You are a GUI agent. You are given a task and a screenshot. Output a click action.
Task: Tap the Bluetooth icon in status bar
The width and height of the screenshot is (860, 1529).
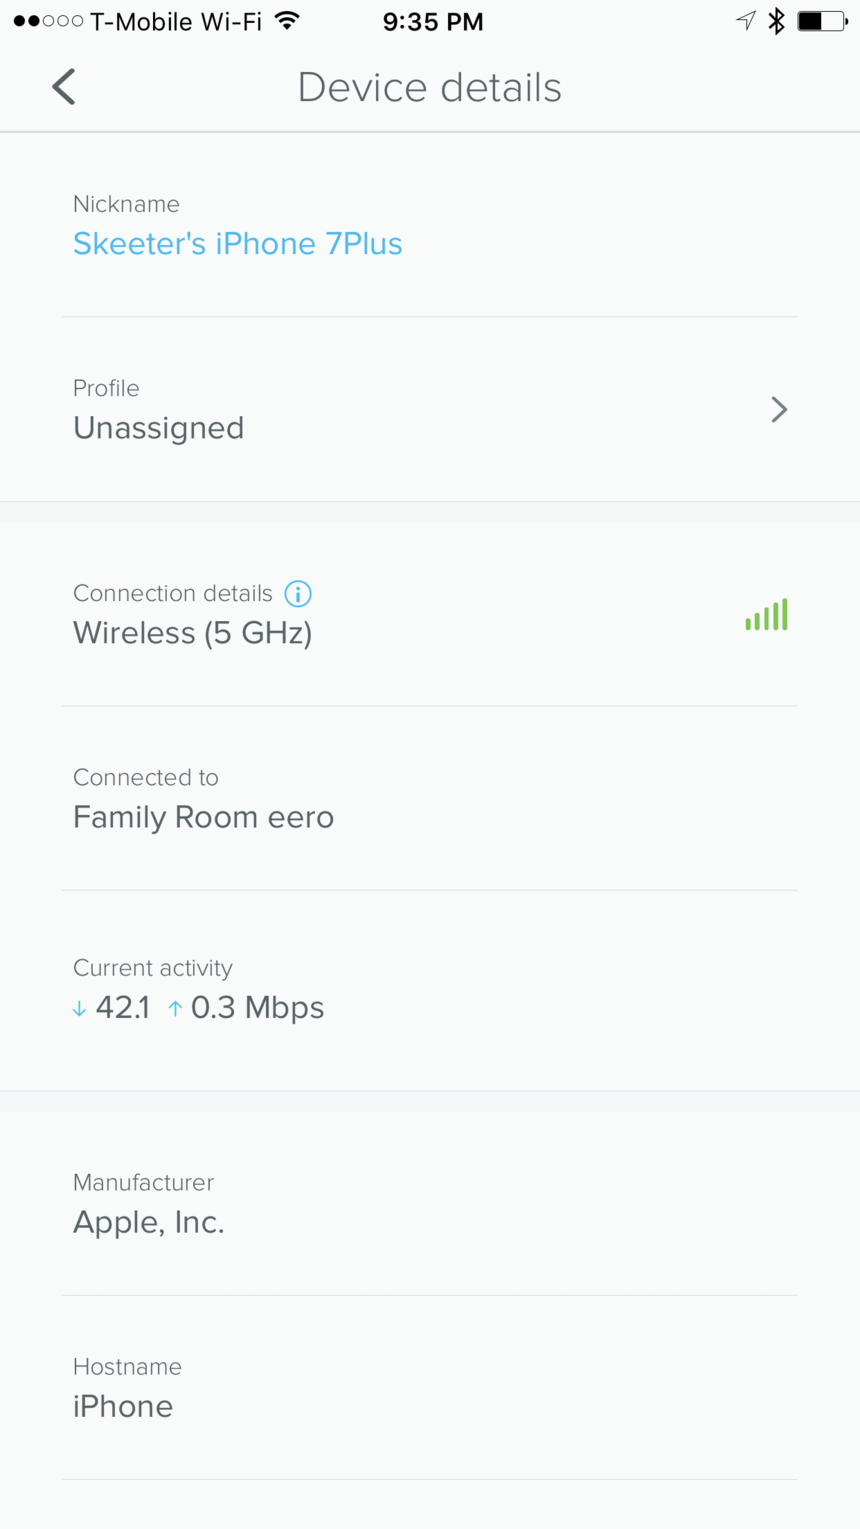[776, 21]
